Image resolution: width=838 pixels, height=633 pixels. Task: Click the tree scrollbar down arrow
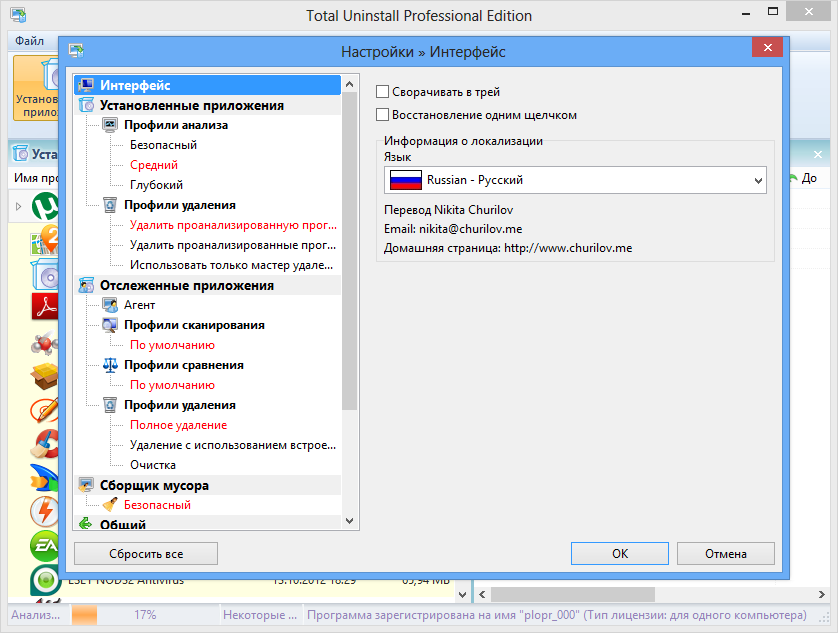click(x=350, y=521)
